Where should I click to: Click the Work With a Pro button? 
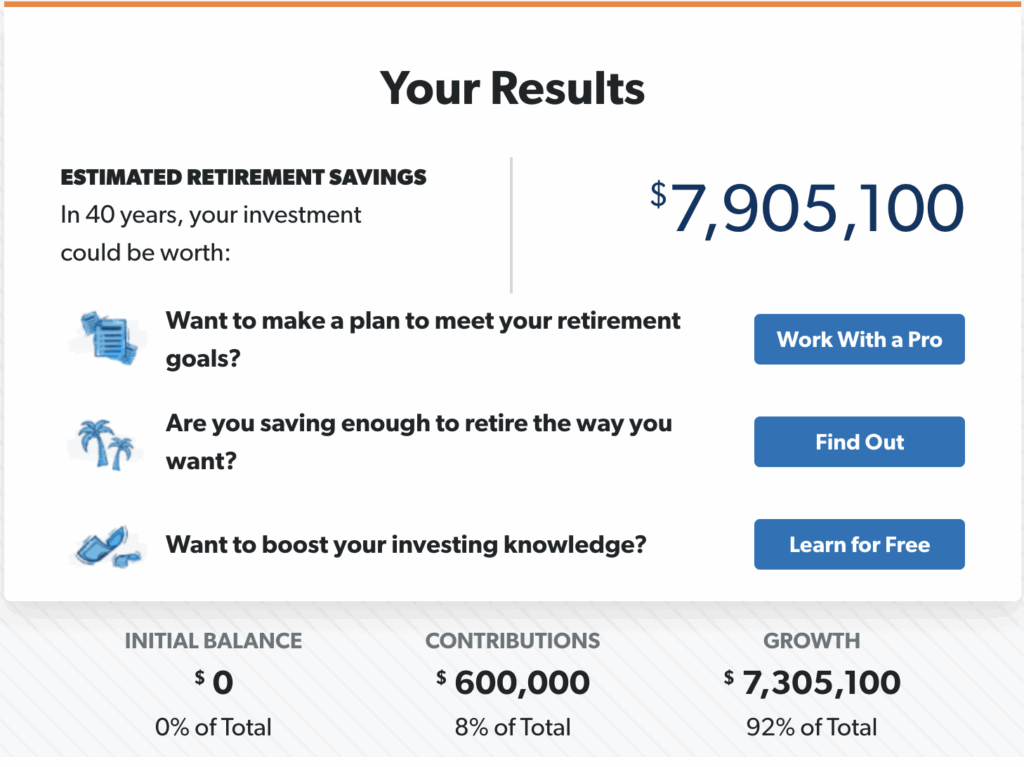click(859, 339)
